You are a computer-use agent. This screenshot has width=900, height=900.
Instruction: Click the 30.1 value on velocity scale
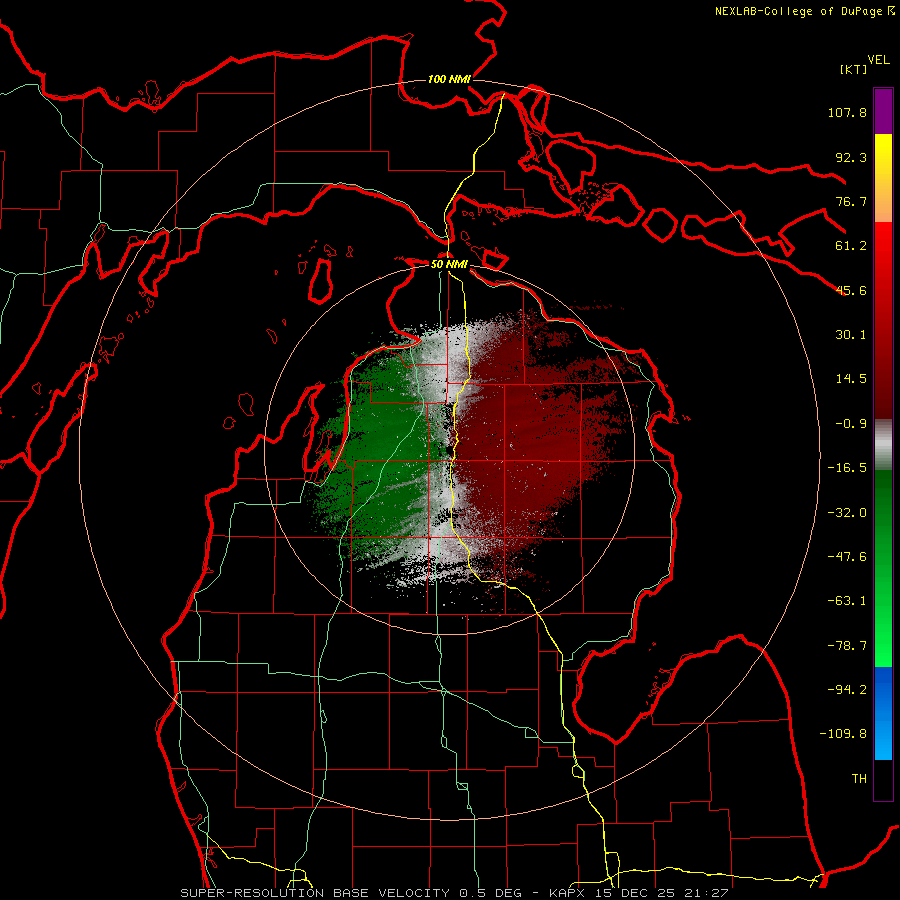(851, 335)
